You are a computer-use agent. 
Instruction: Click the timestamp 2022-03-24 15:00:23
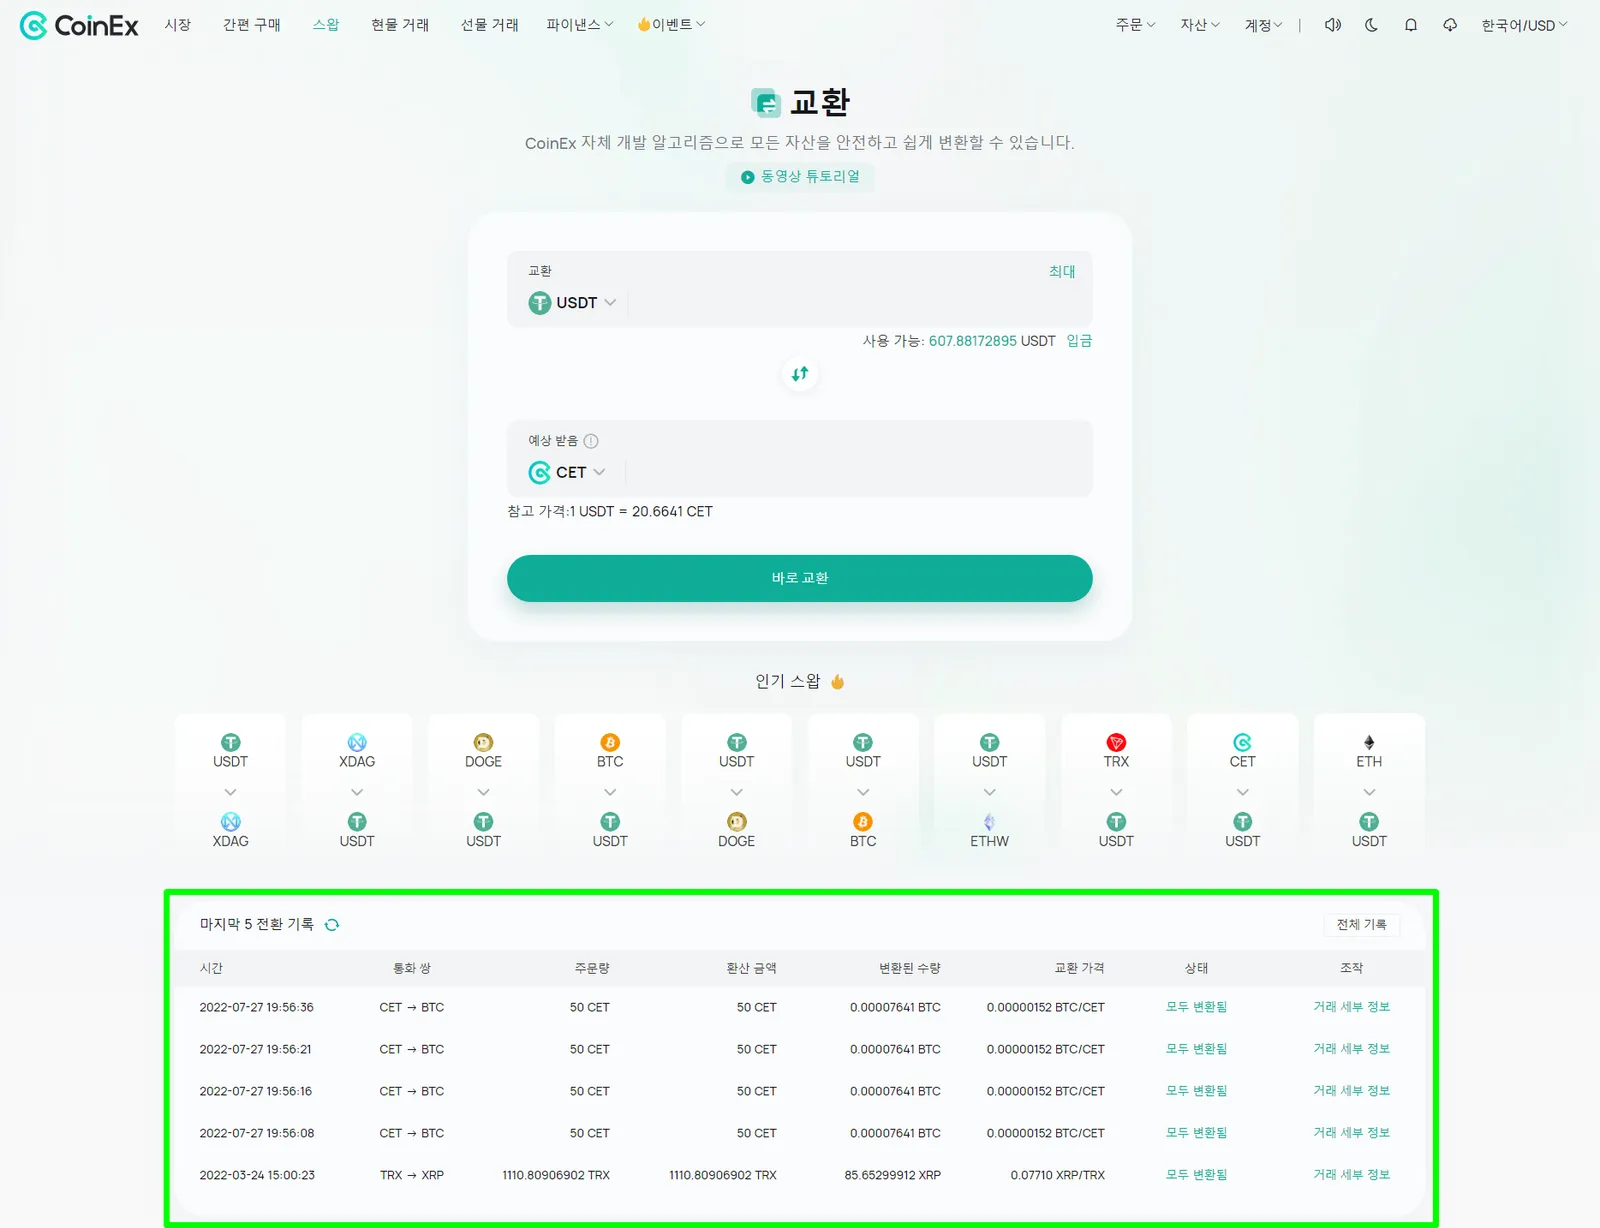(x=257, y=1176)
